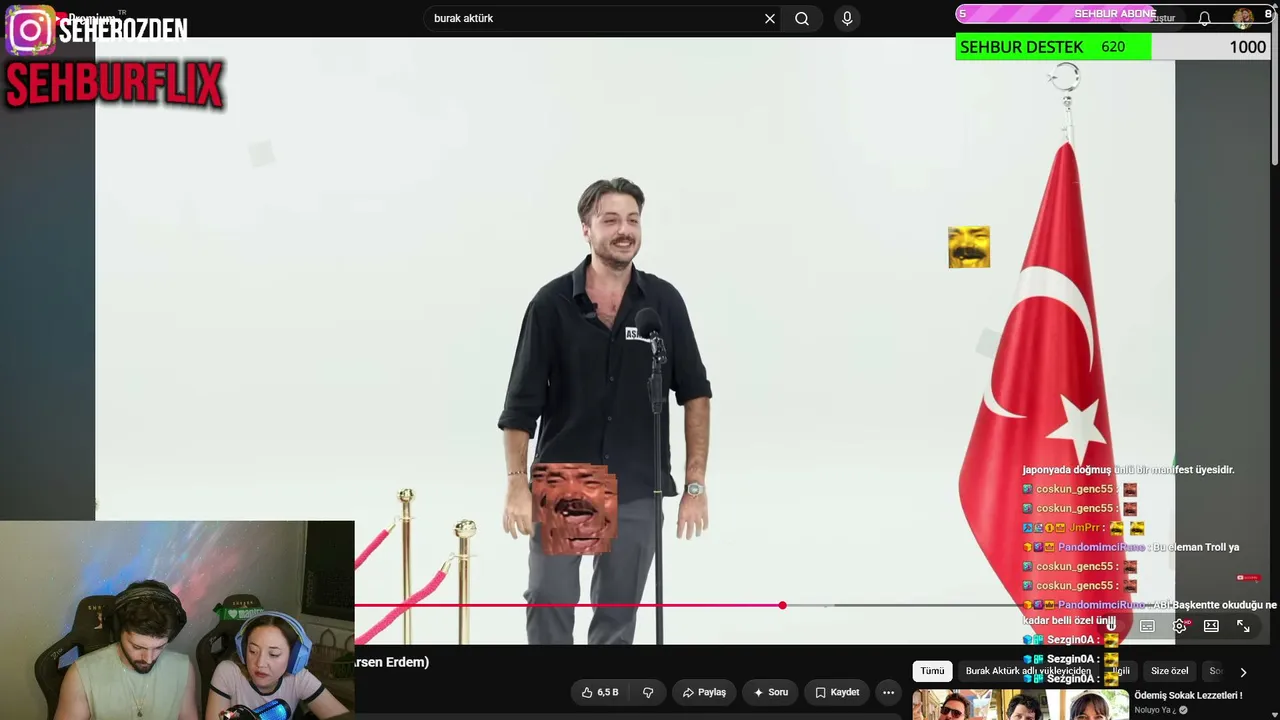This screenshot has width=1280, height=720.
Task: Open the Ödemiş Sokak Lezzetleri video thumbnail
Action: pyautogui.click(x=1020, y=705)
